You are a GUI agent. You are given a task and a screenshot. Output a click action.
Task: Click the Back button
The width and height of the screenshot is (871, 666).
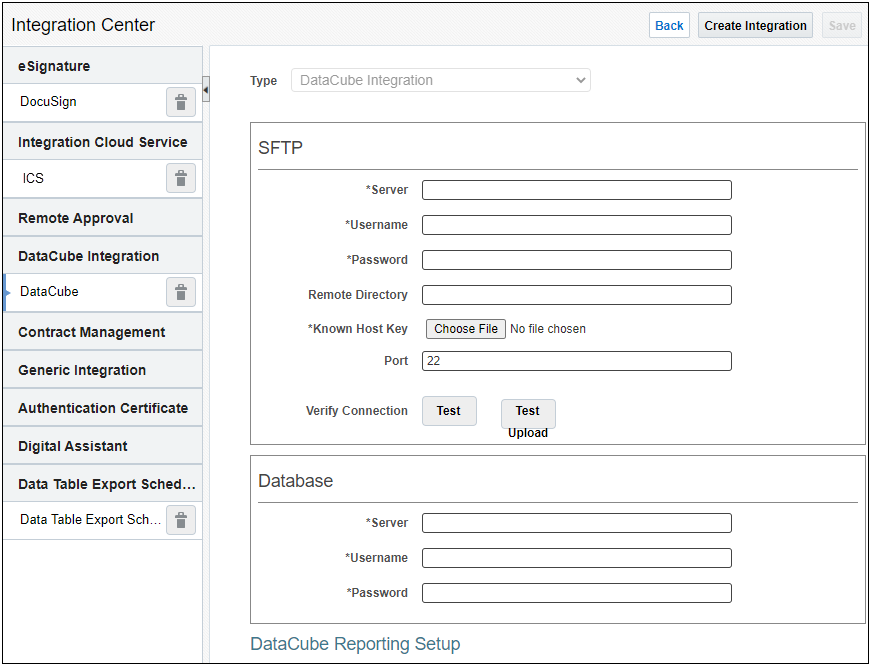coord(669,26)
